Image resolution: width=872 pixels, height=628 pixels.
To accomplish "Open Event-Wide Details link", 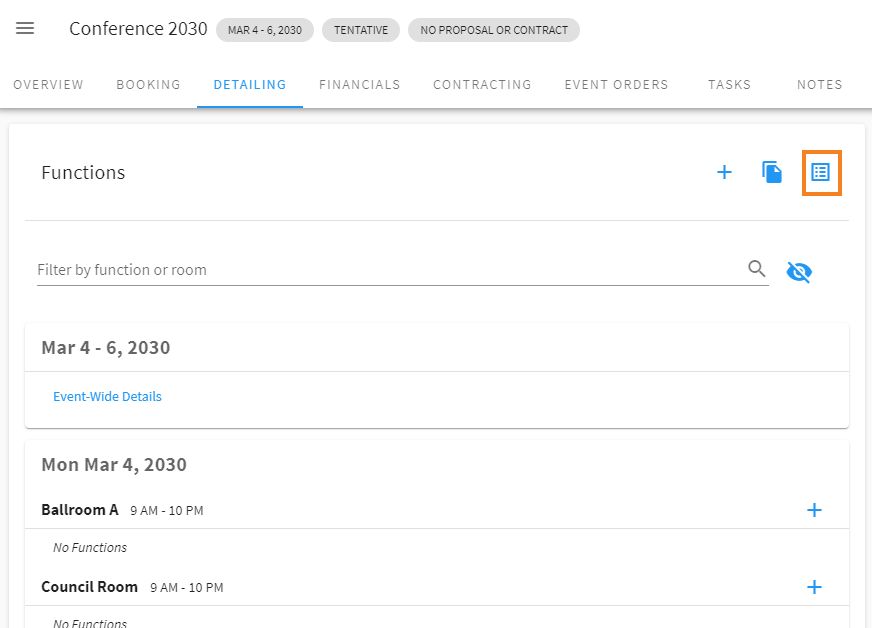I will pyautogui.click(x=107, y=397).
